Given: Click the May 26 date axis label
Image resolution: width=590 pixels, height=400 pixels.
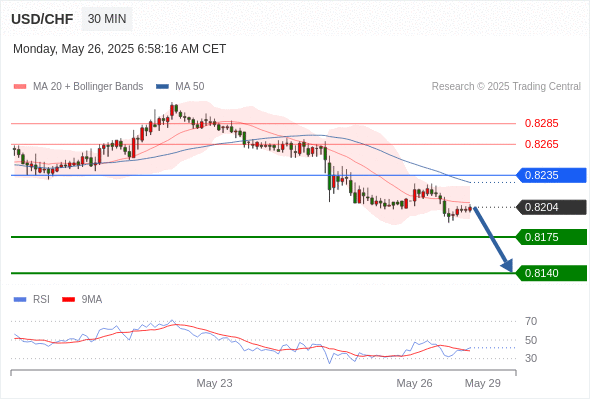Looking at the screenshot, I should [x=414, y=383].
